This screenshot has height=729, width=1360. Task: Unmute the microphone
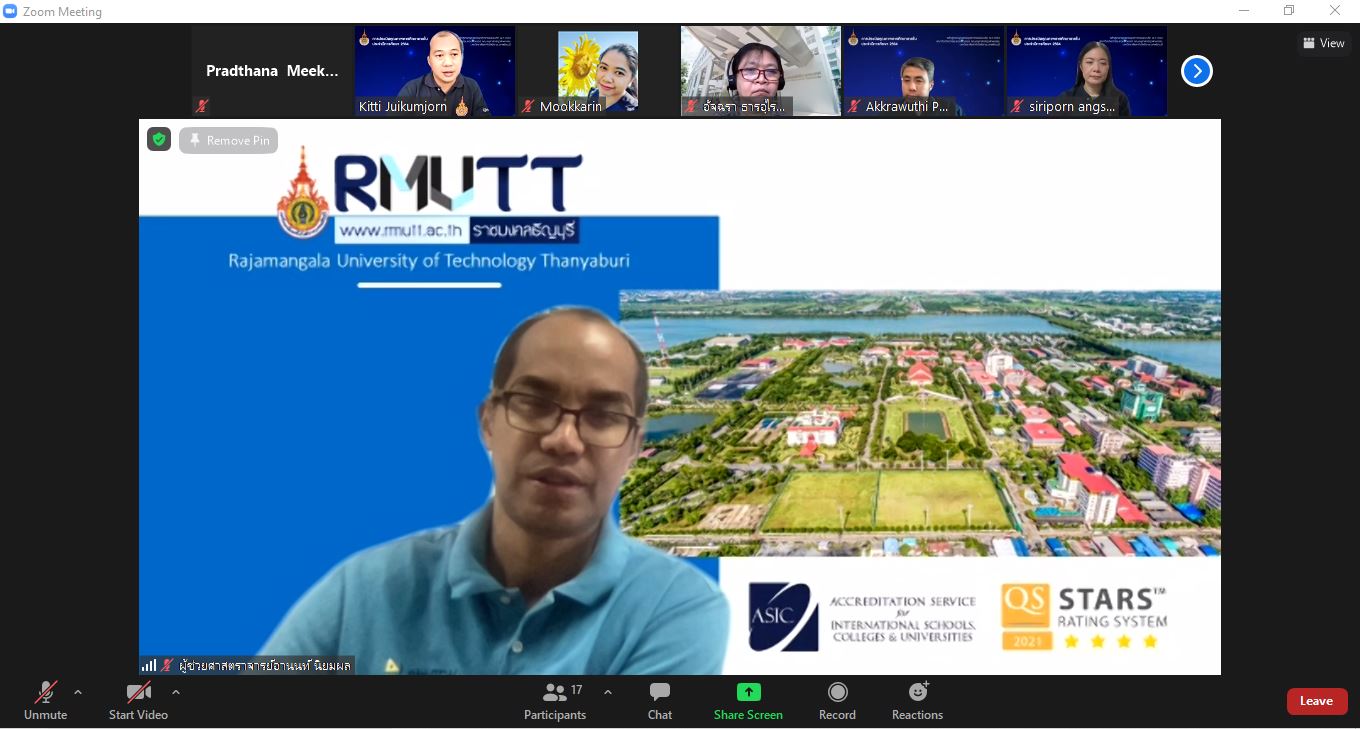(x=45, y=700)
